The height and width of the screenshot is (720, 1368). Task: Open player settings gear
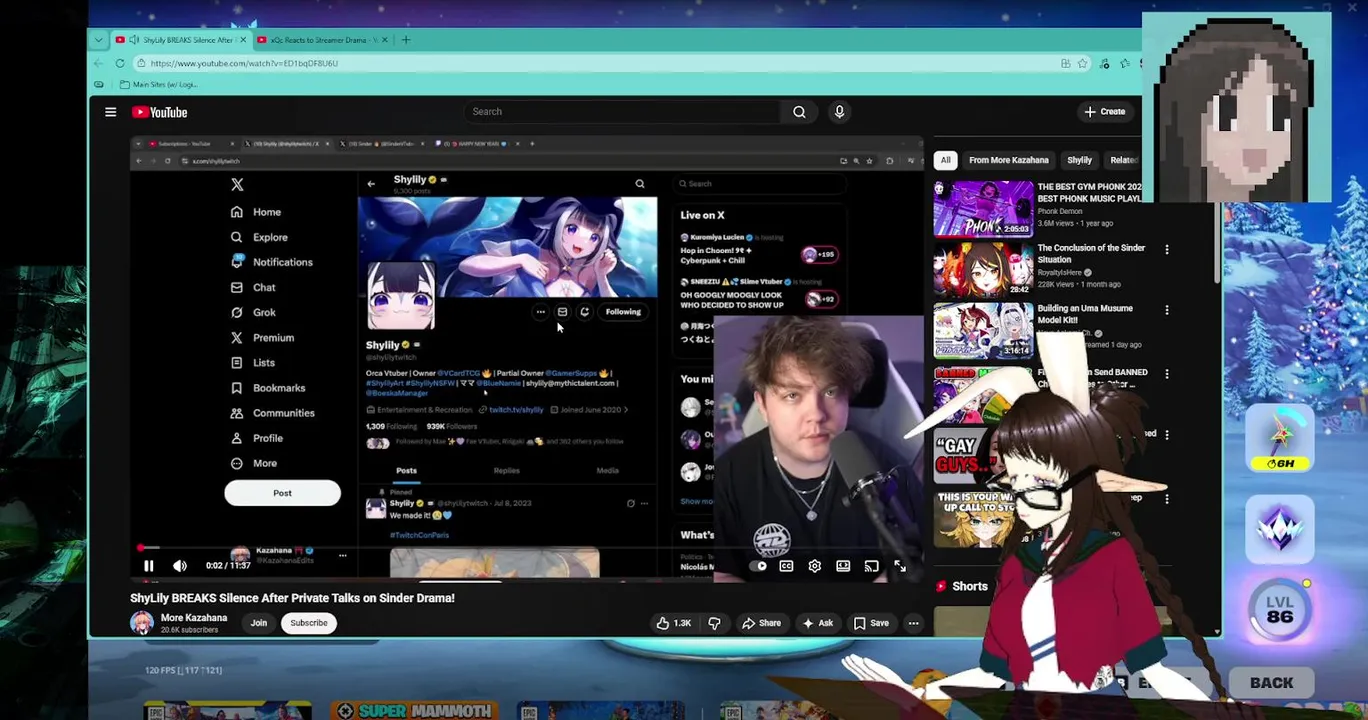pos(814,566)
